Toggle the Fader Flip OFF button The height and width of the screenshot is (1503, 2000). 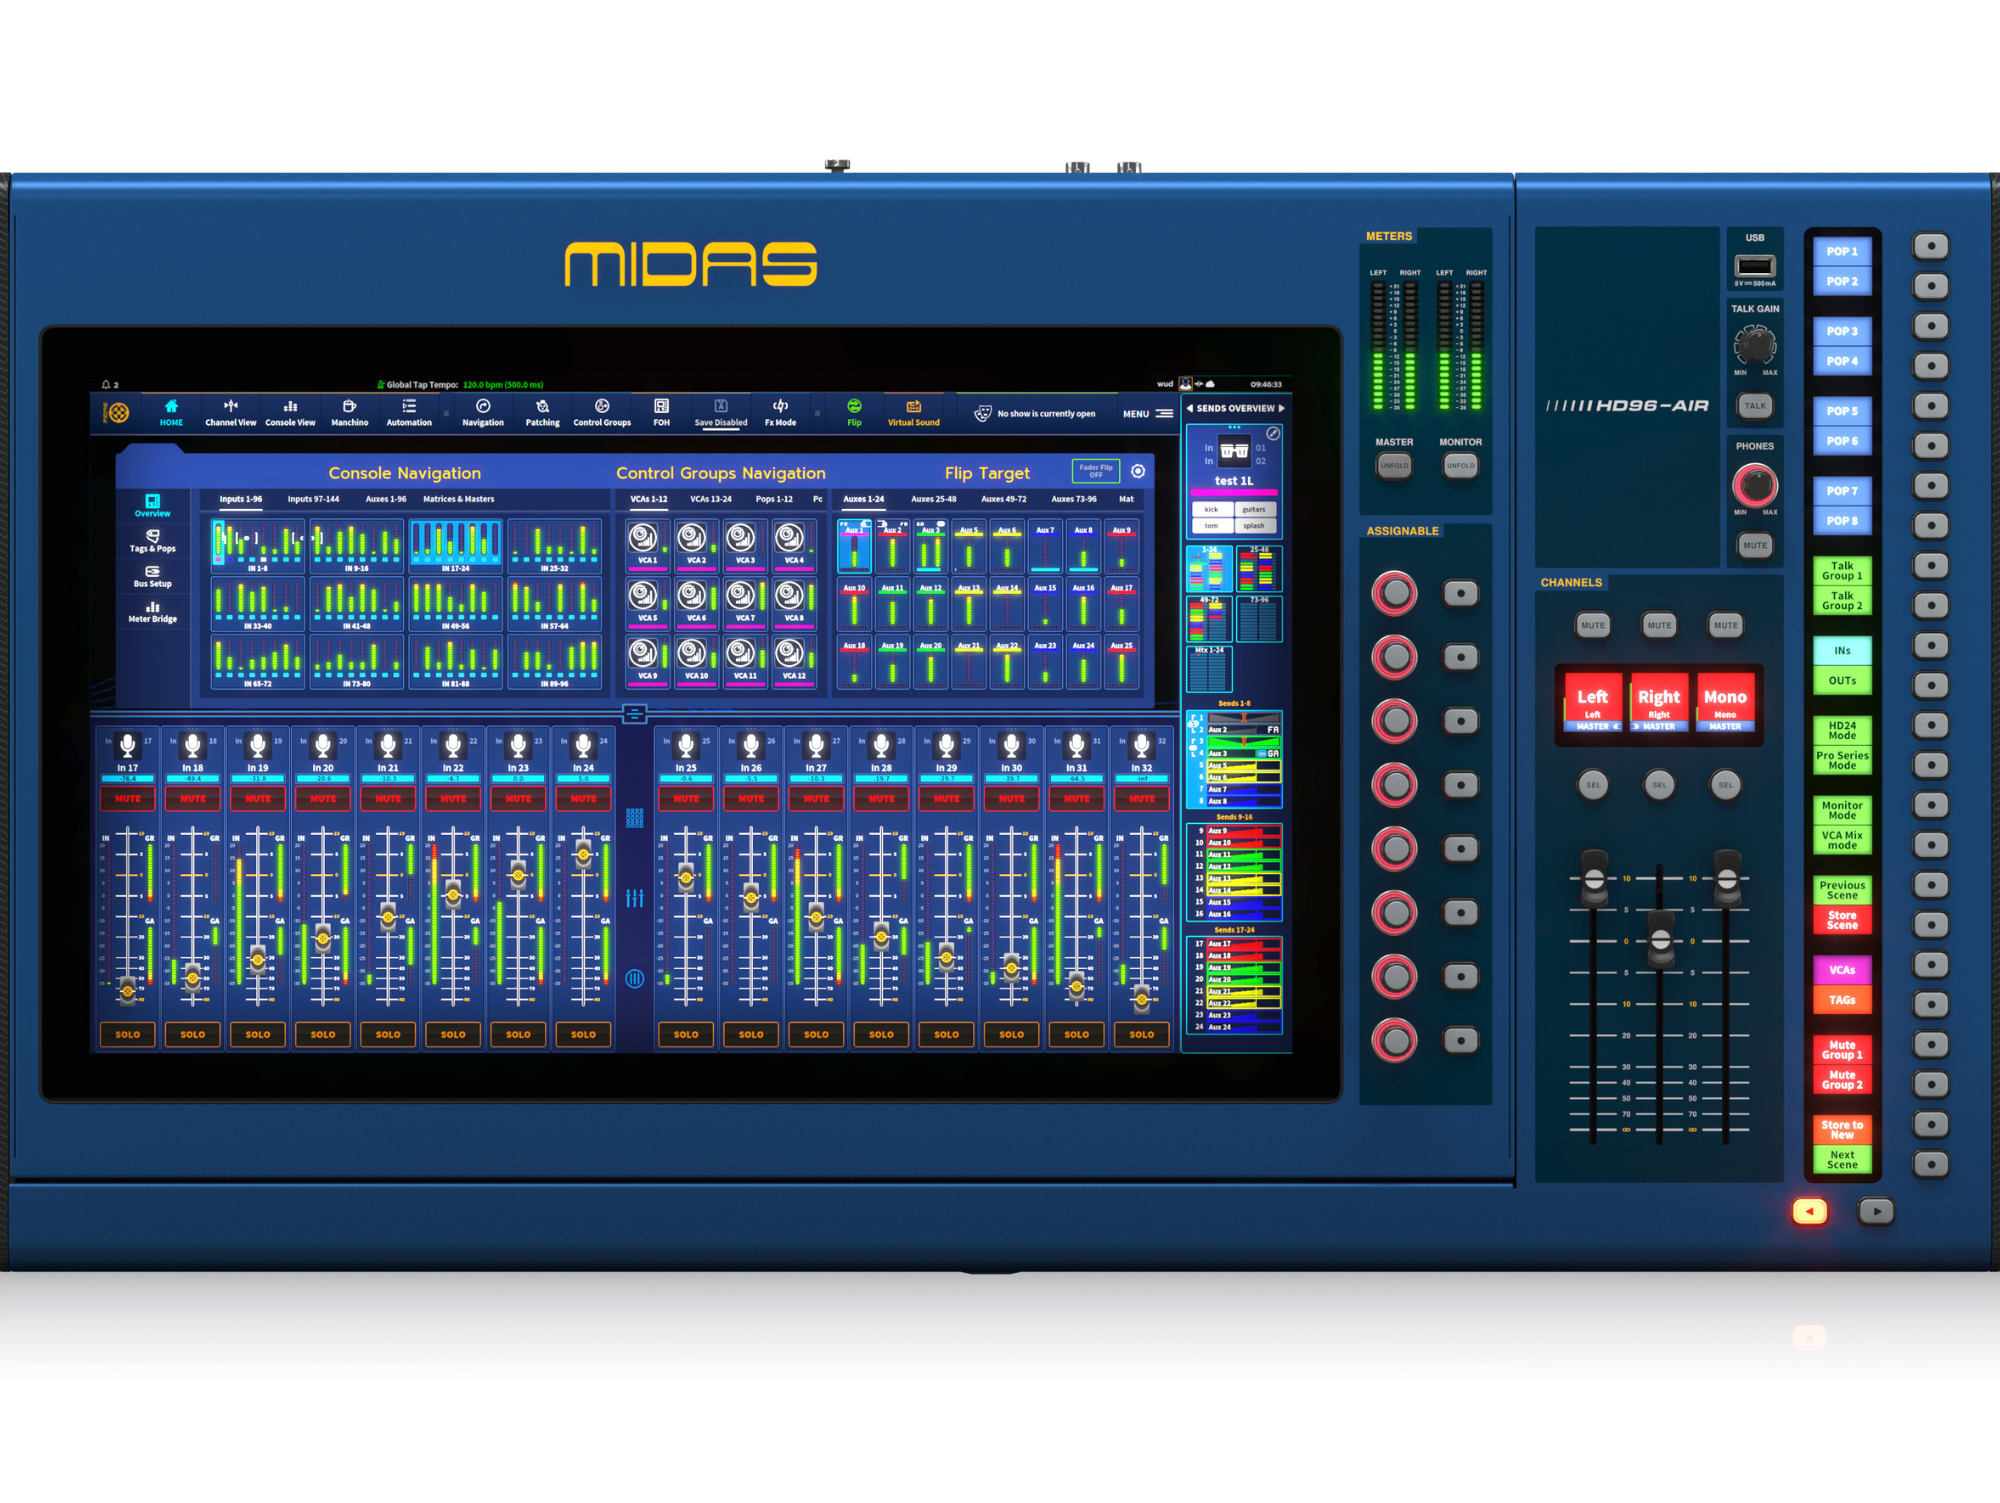pos(1095,471)
